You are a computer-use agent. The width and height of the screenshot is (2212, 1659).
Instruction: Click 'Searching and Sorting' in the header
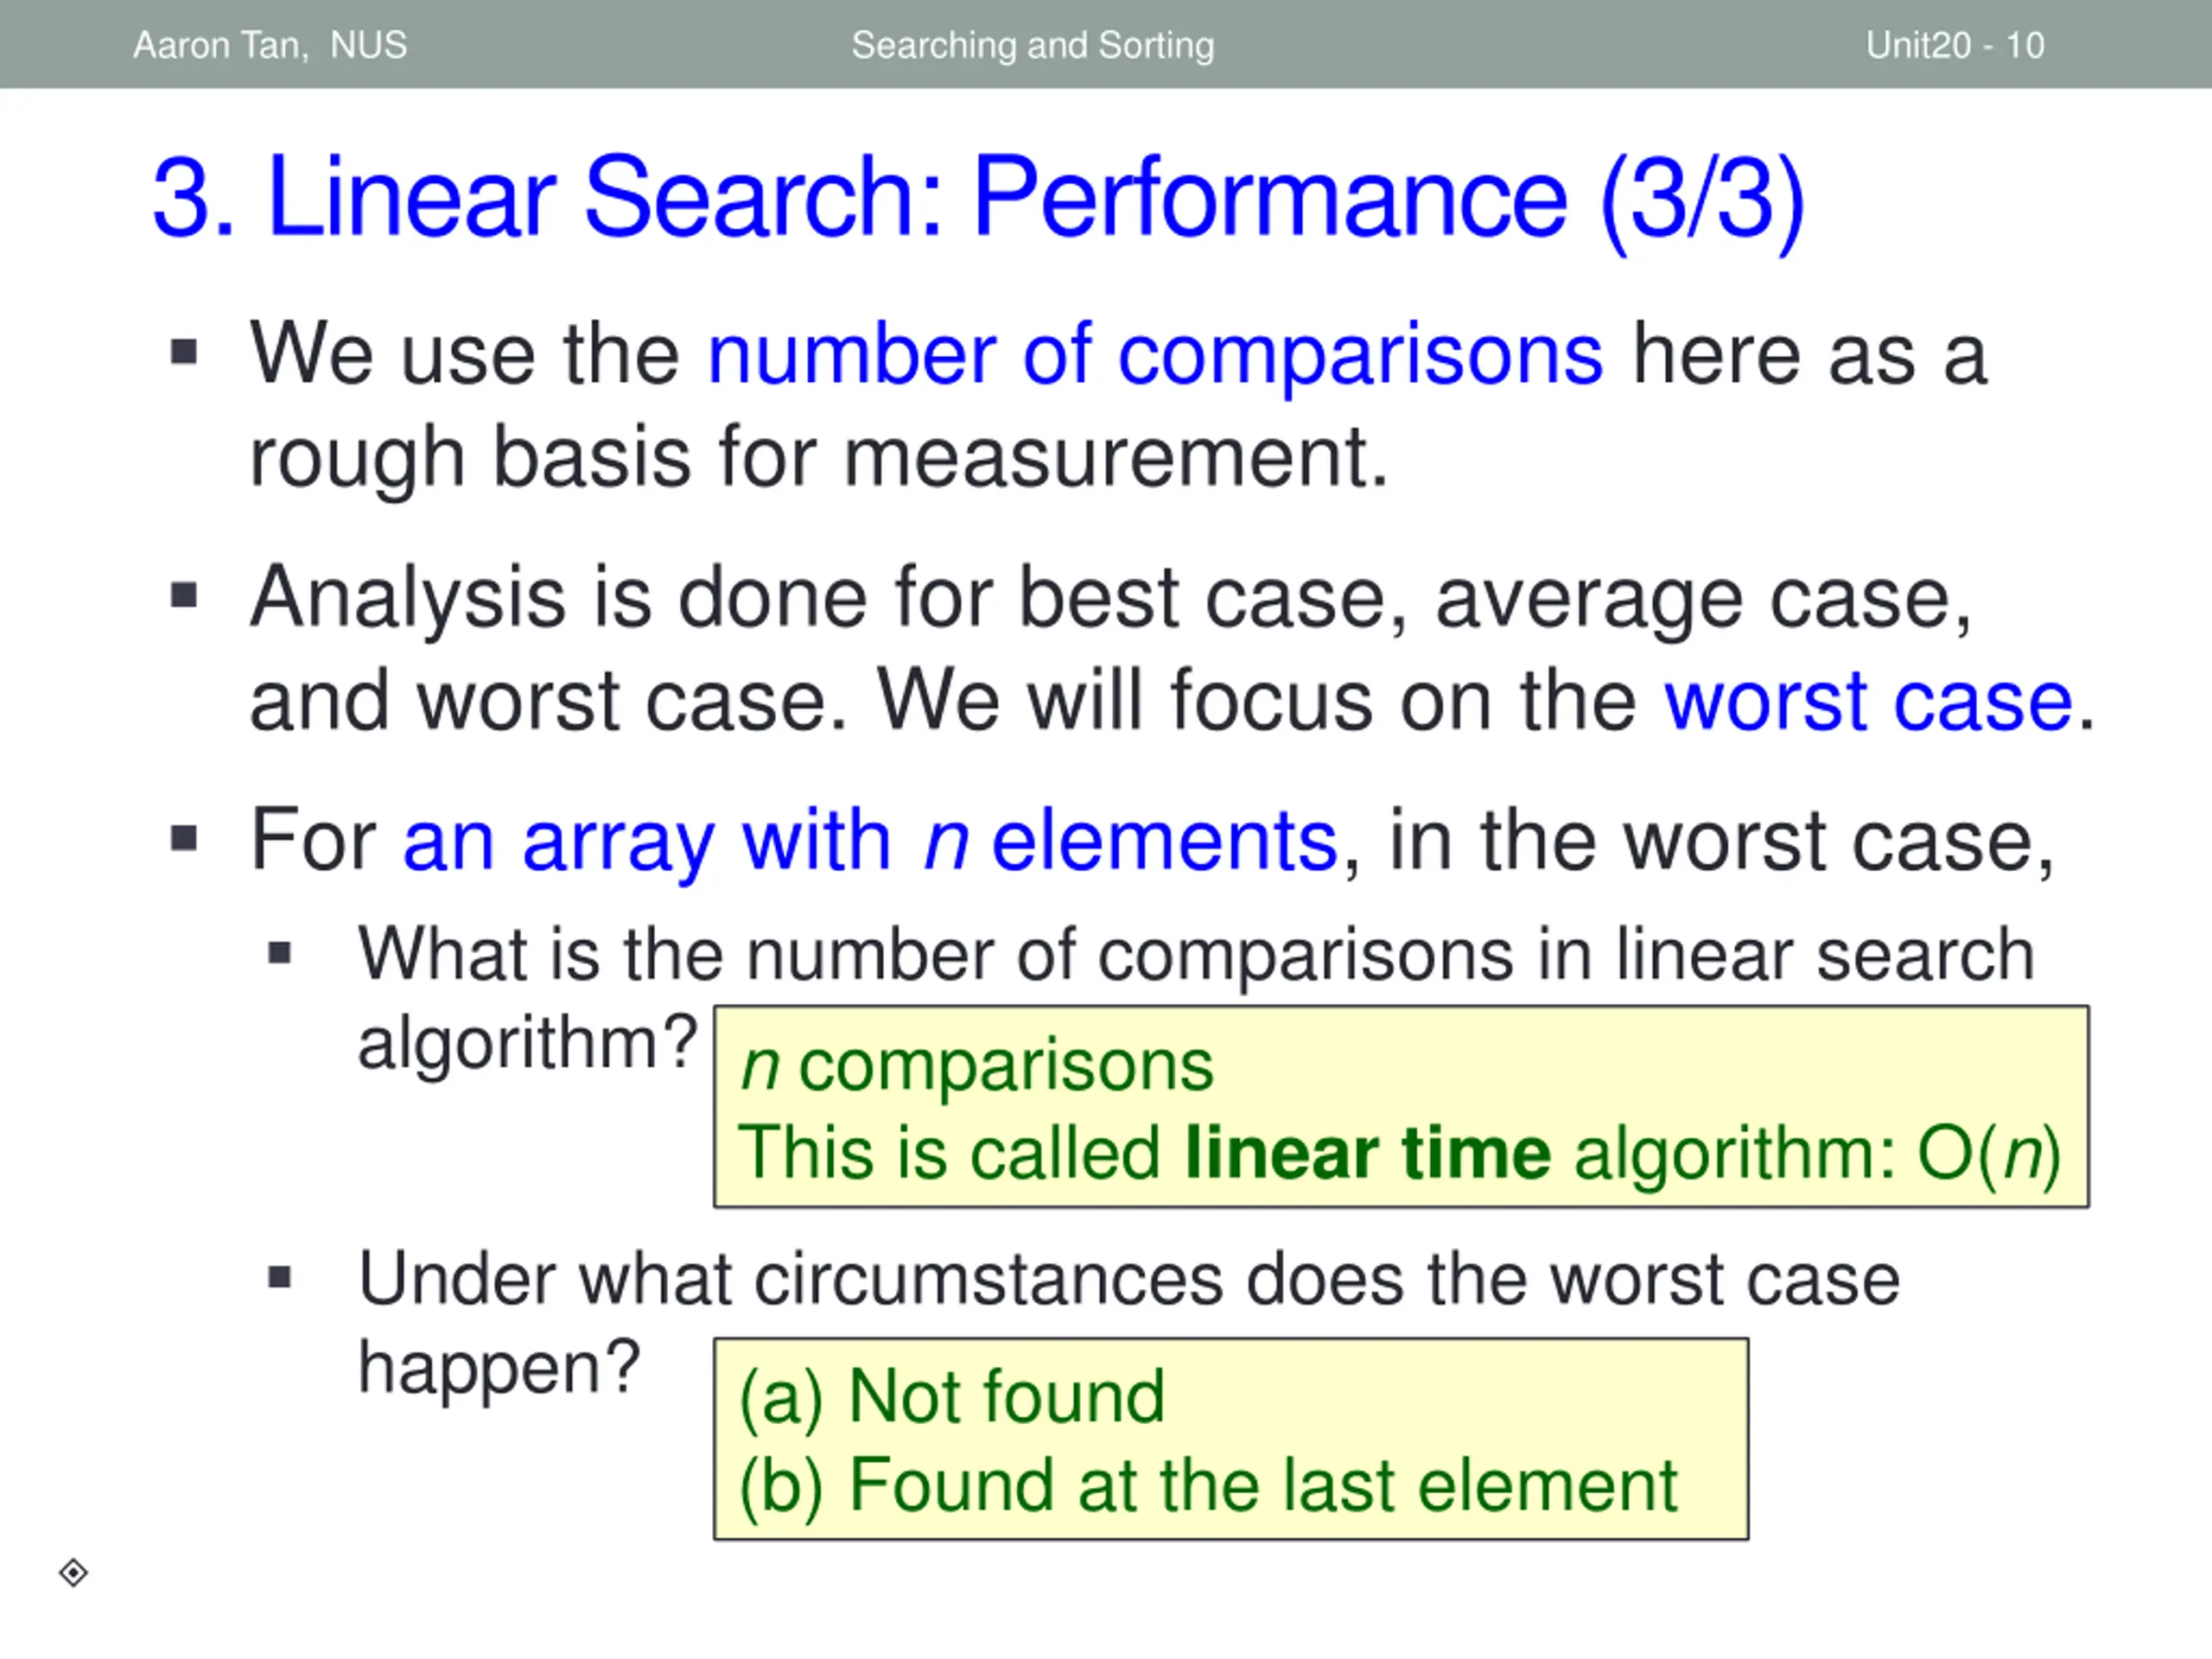(1033, 45)
